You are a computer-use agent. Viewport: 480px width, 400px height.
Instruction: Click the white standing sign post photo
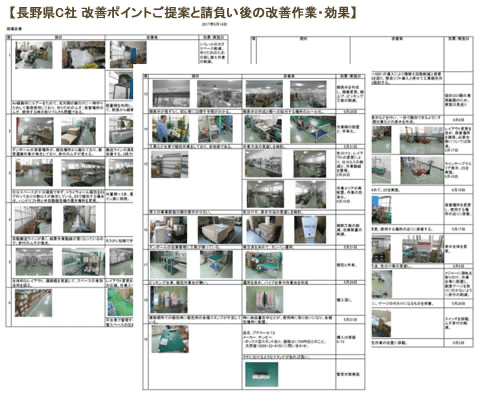point(310,230)
